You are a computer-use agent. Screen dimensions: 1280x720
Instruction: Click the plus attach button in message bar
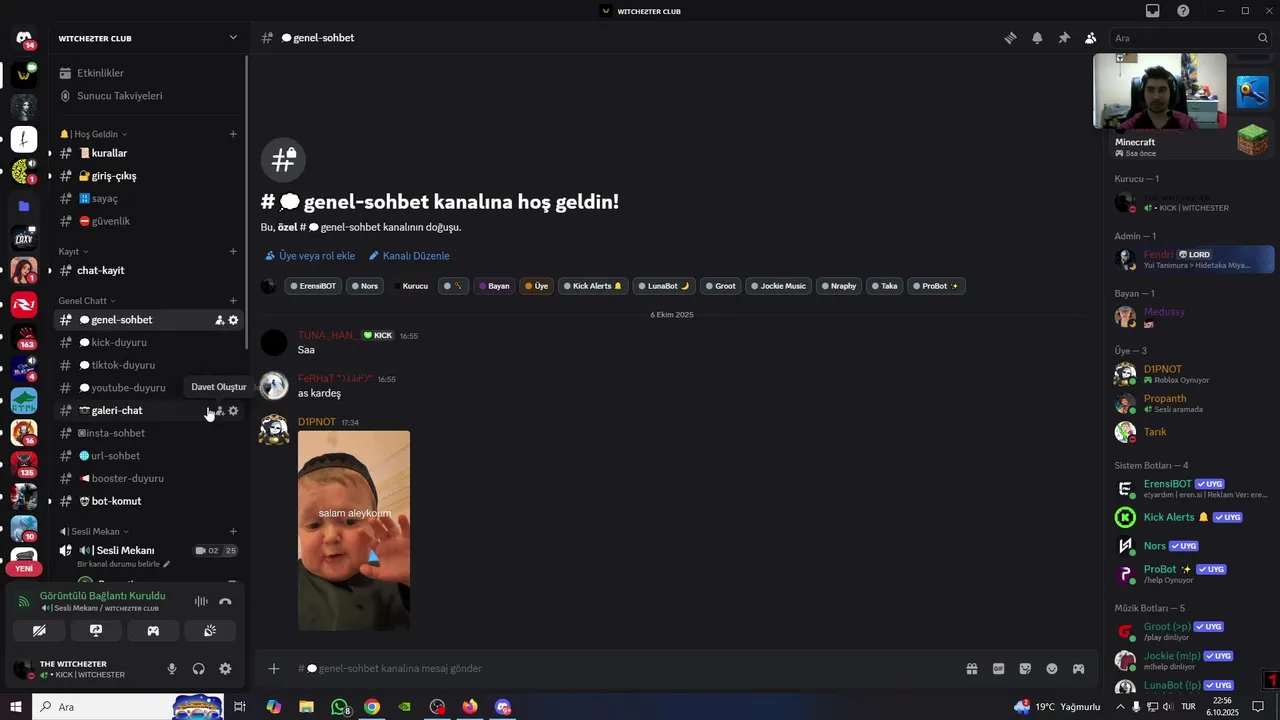[273, 669]
